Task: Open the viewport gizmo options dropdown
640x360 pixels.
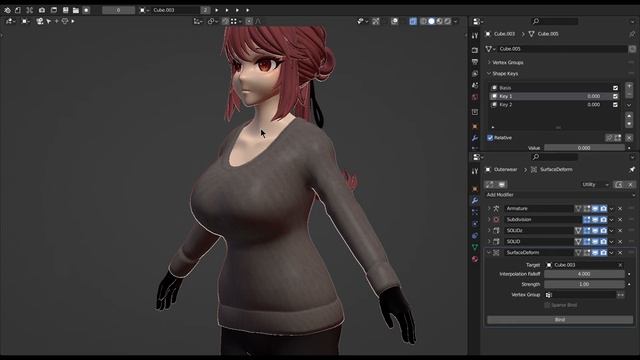Action: 362,21
